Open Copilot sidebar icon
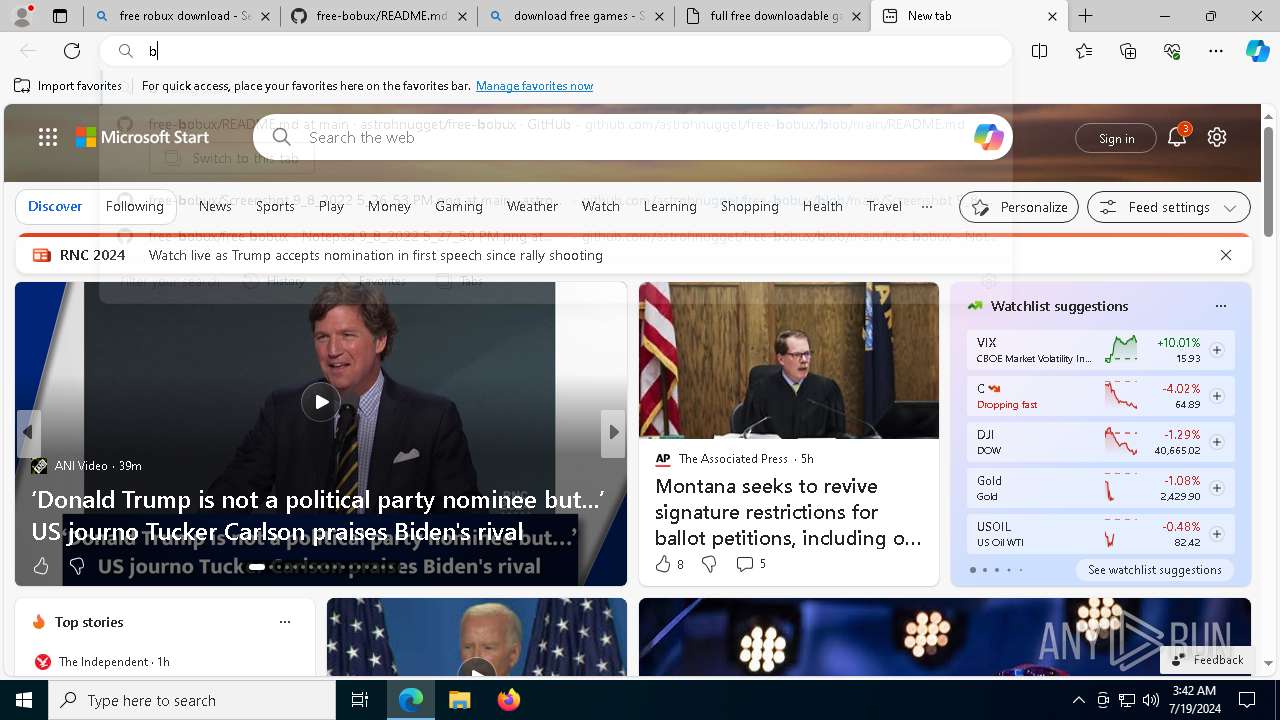 click(1257, 51)
